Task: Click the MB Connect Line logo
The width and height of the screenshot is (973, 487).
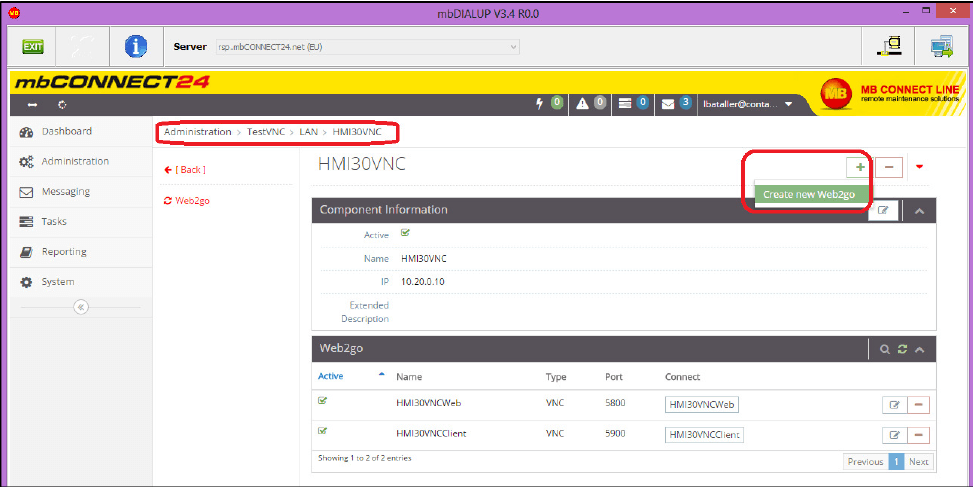Action: [889, 94]
